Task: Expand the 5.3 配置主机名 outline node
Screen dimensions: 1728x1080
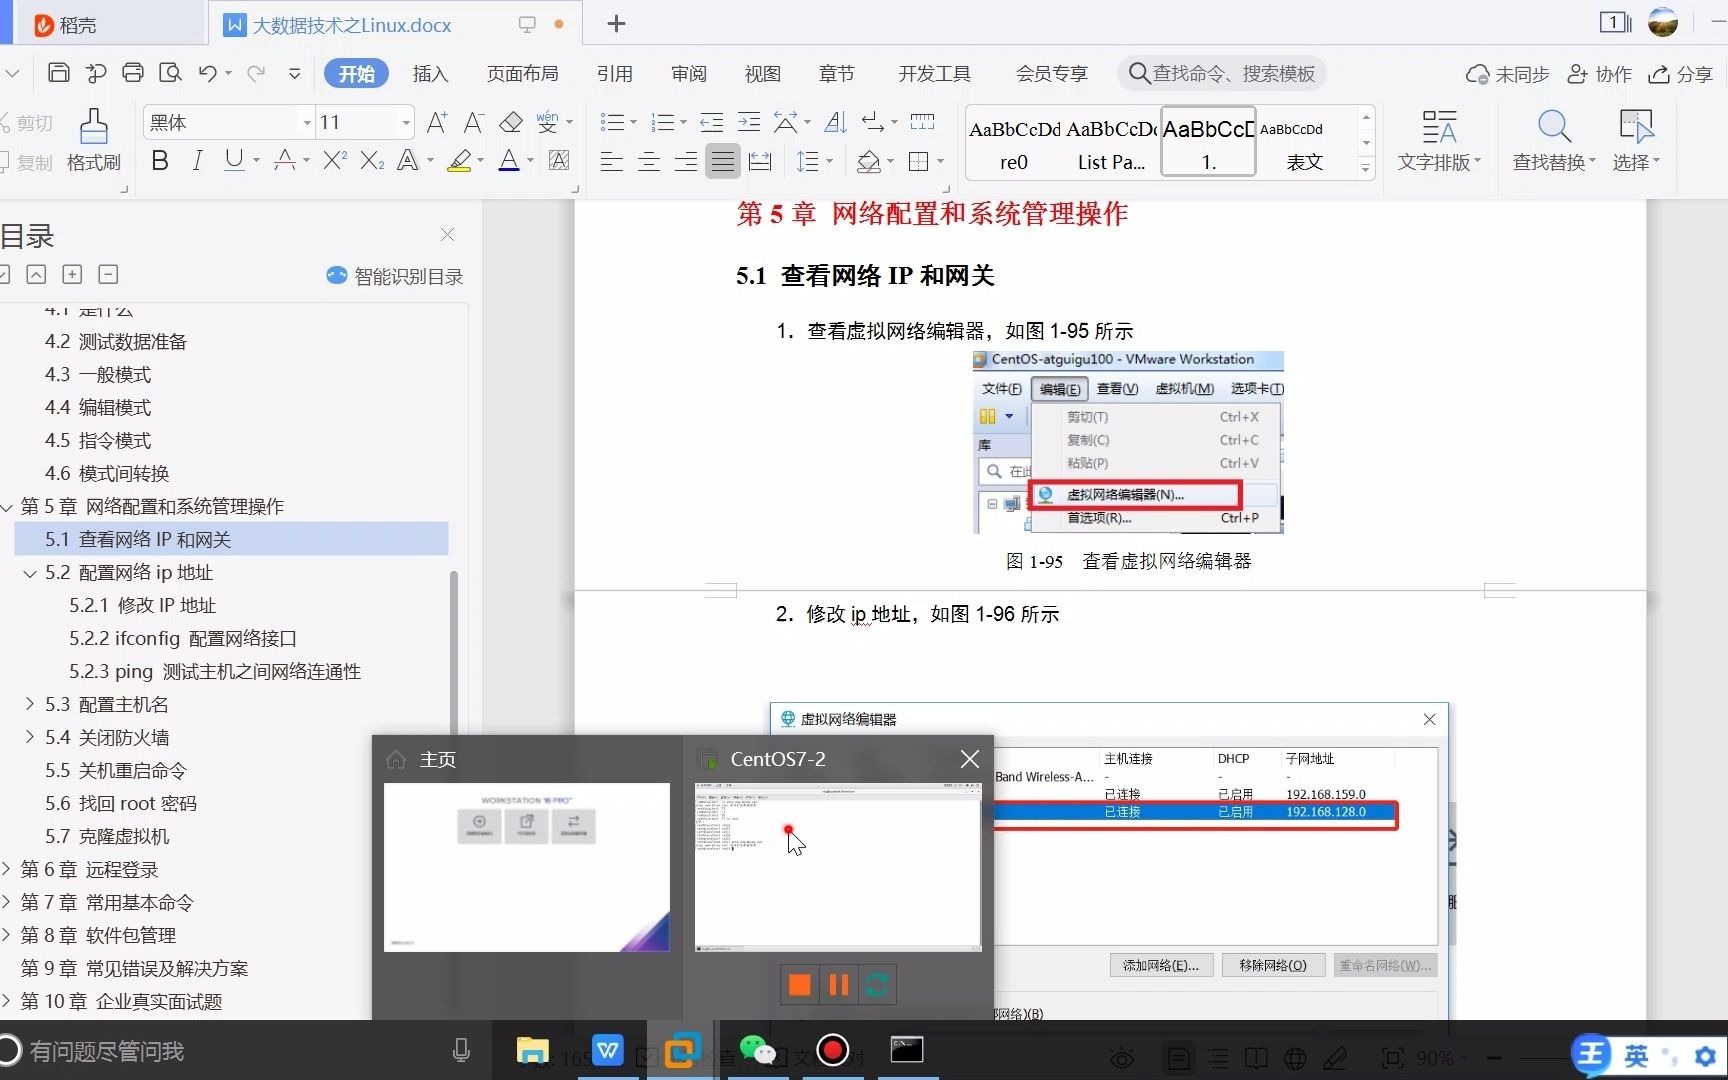Action: [30, 705]
